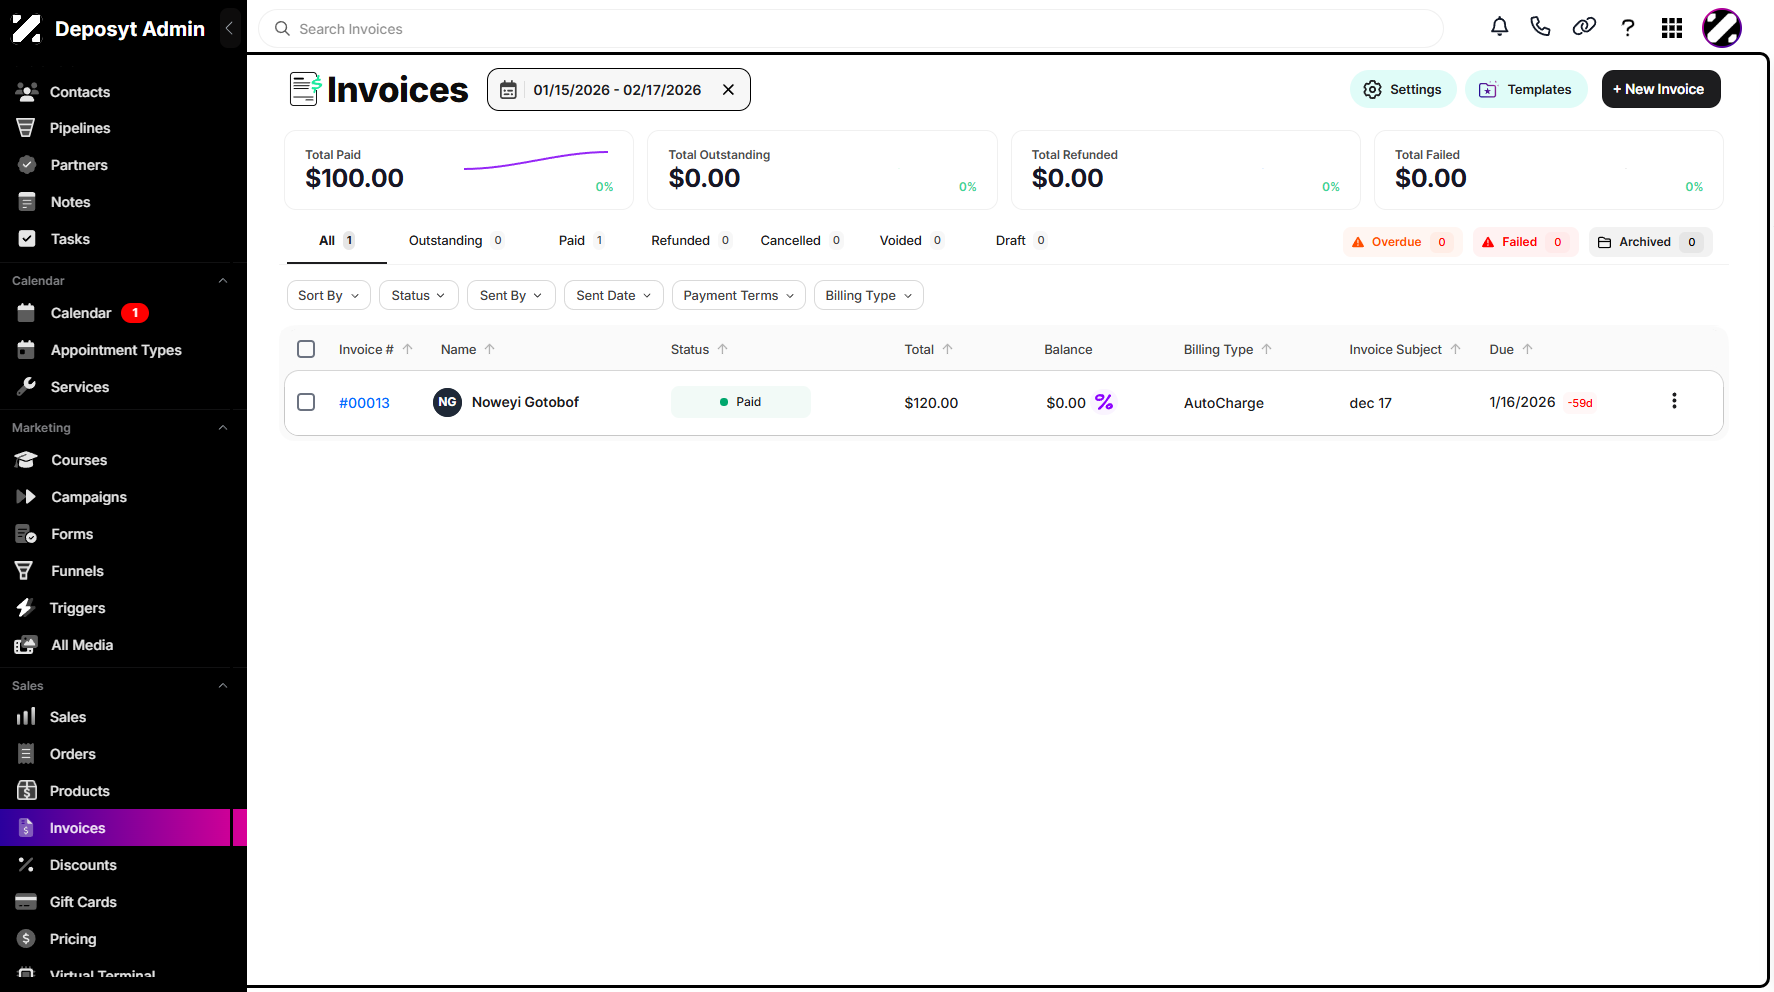Open the Sent By filter dropdown
The image size is (1774, 992).
pyautogui.click(x=511, y=295)
